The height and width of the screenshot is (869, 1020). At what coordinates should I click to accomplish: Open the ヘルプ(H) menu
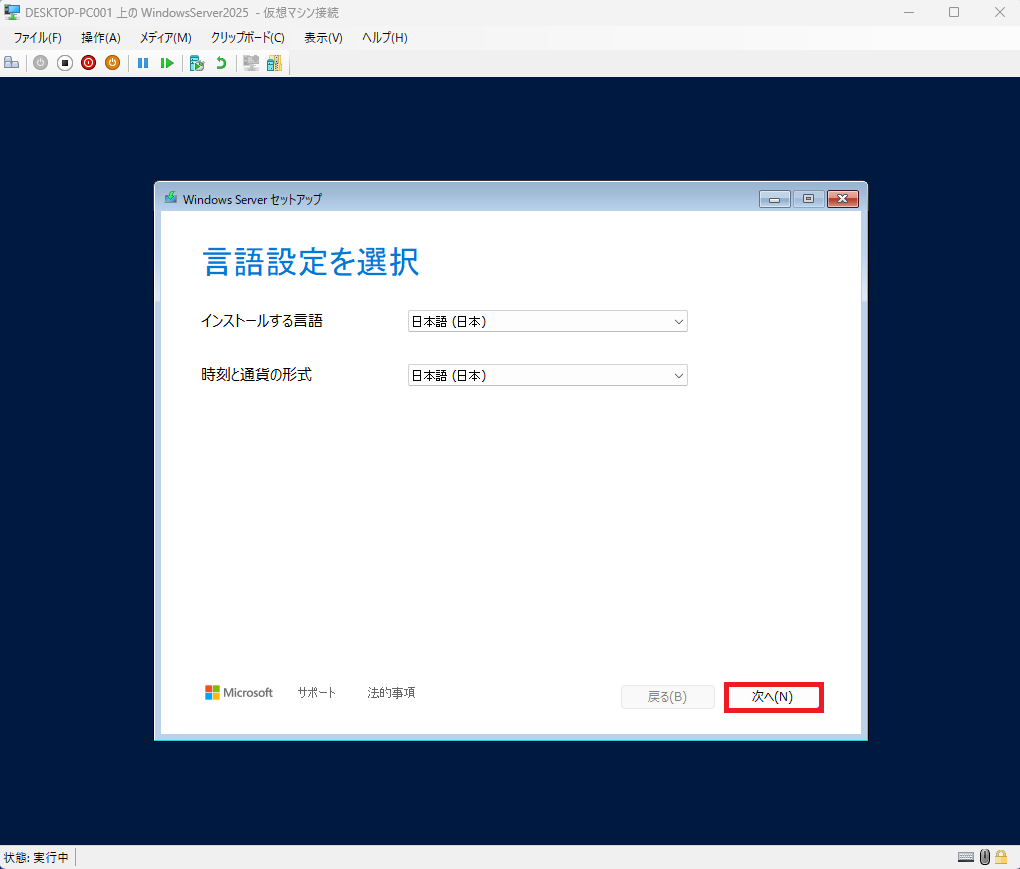tap(384, 38)
